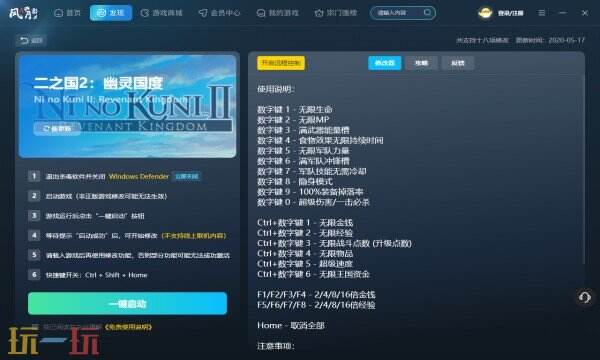Click the line 数字键 9 - 100%装备掉落率
600x360 pixels.
310,192
